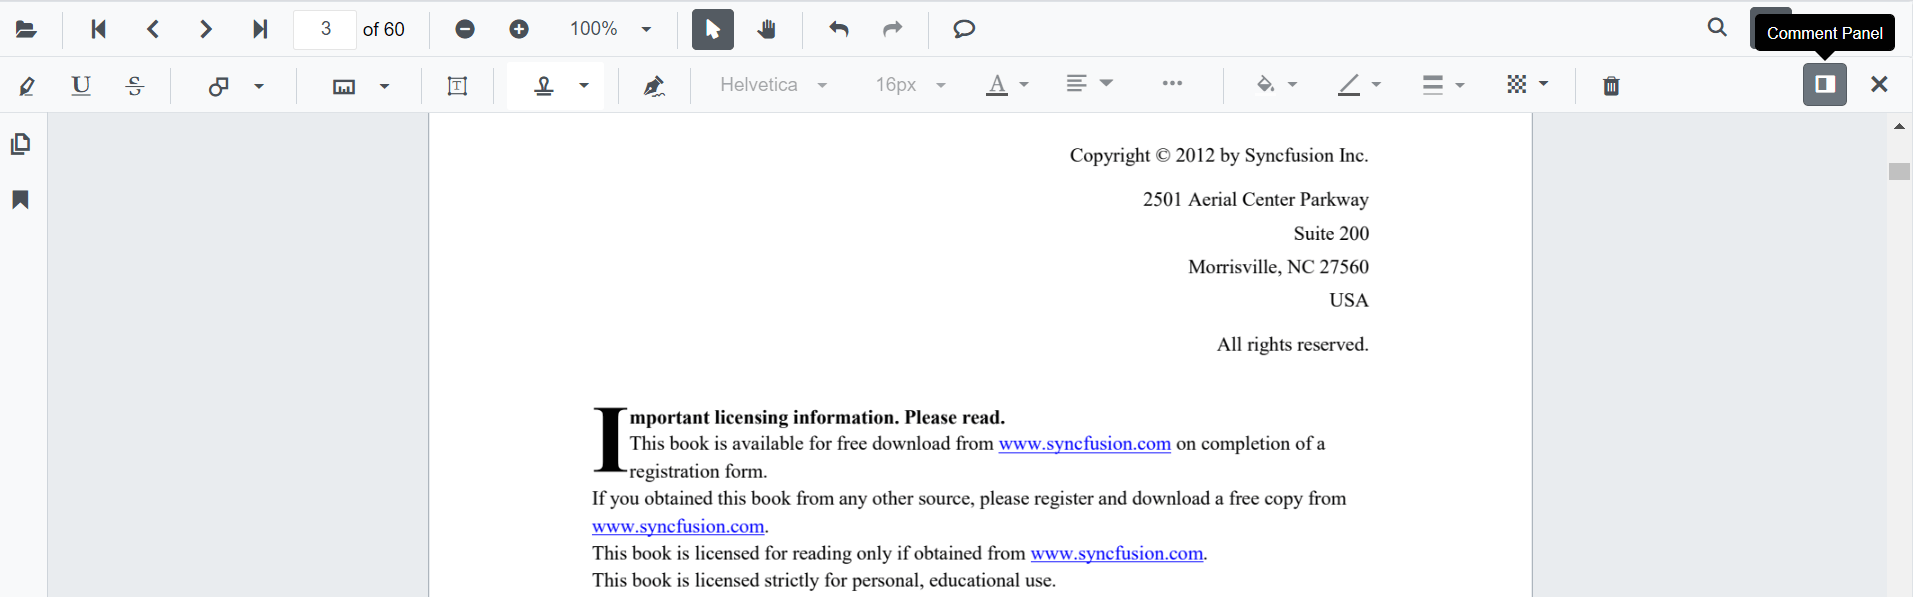
Task: Click the page number input field
Action: pos(325,29)
